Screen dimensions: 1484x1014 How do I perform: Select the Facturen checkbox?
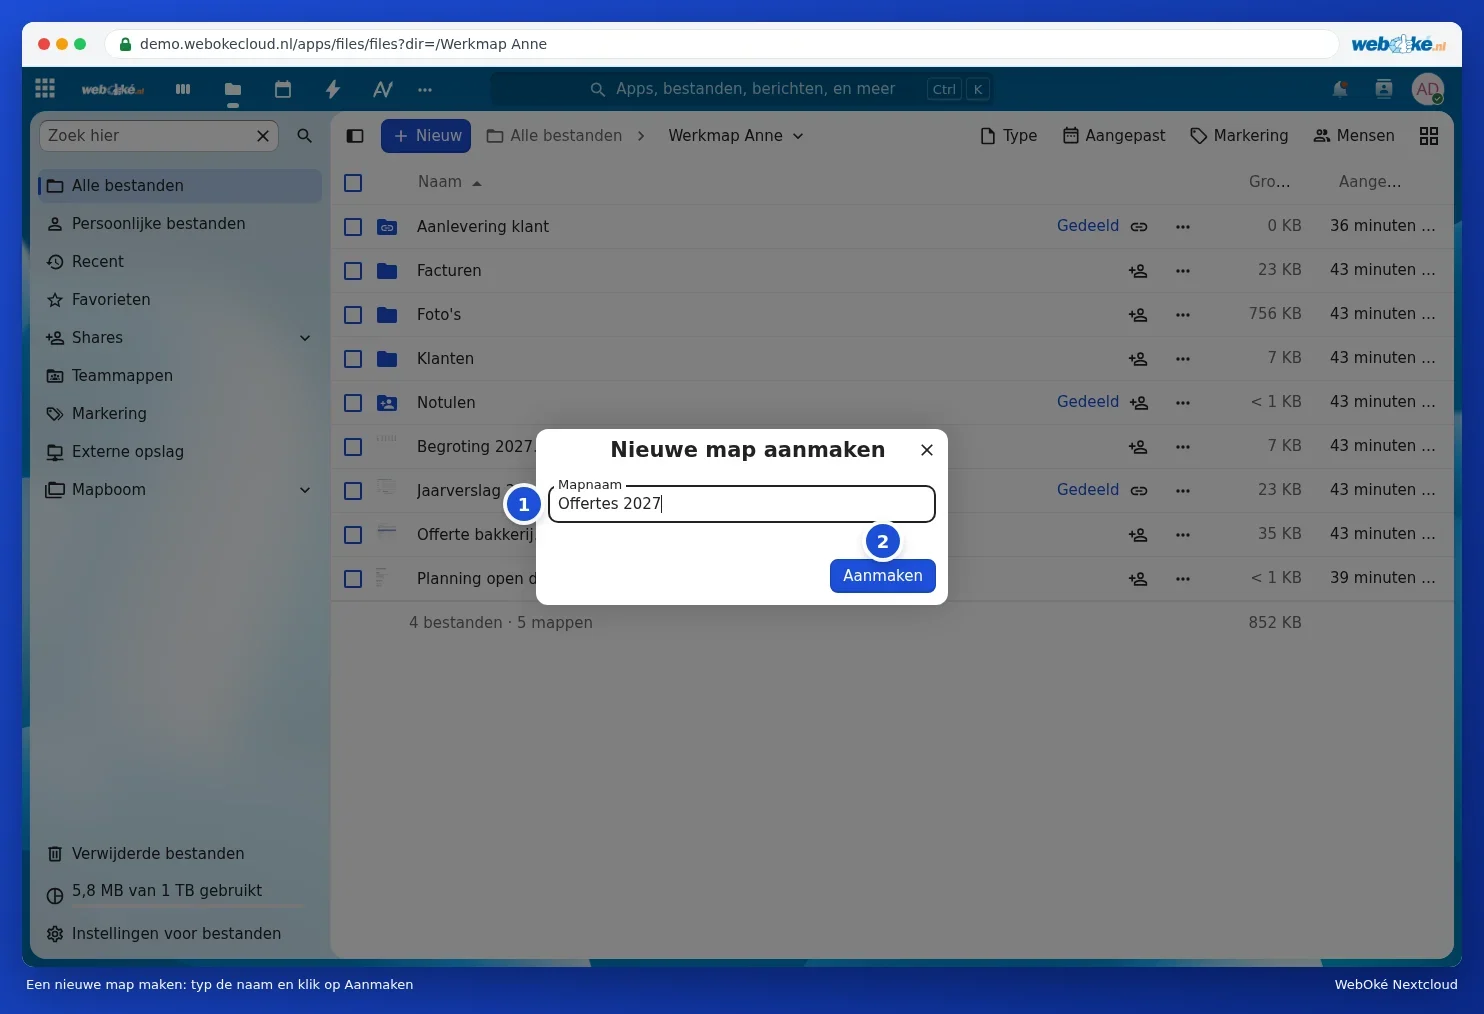(353, 271)
